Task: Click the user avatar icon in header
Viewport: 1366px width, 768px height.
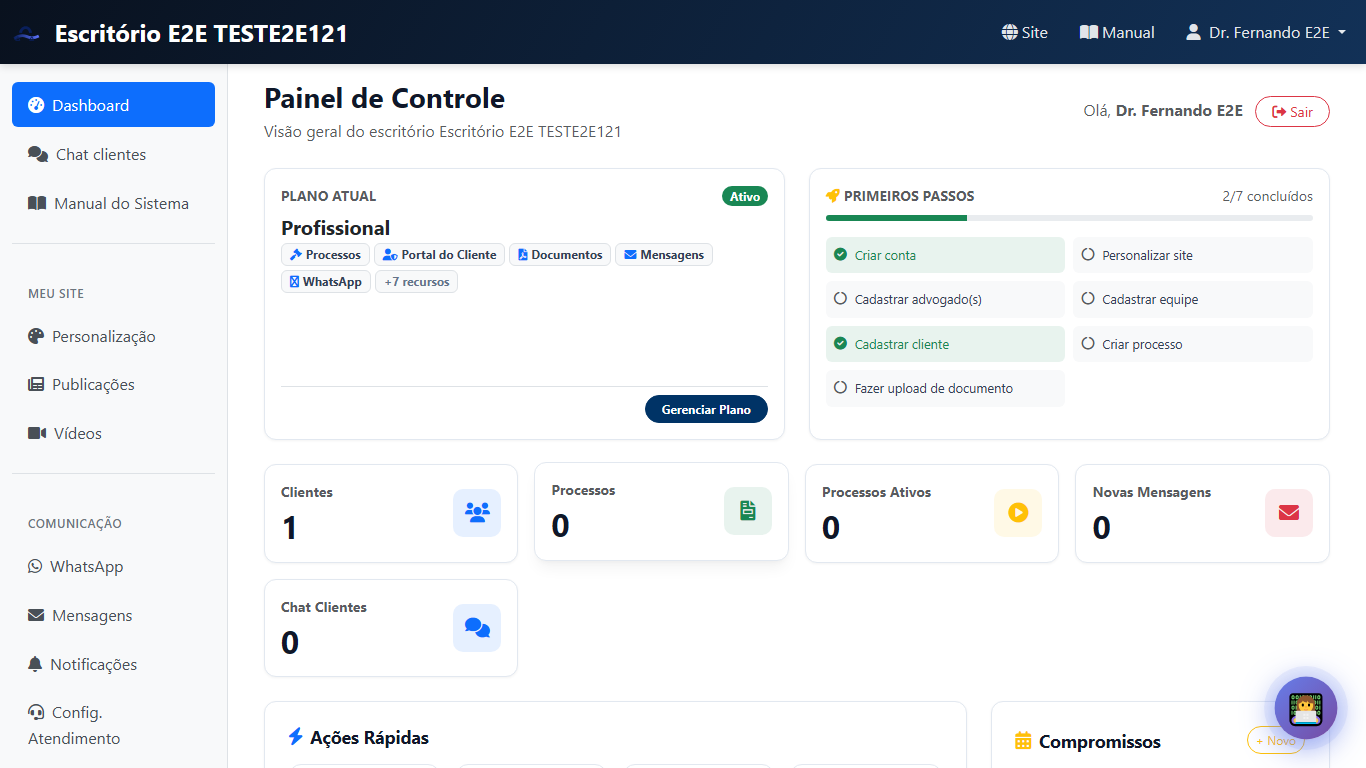Action: tap(1193, 32)
